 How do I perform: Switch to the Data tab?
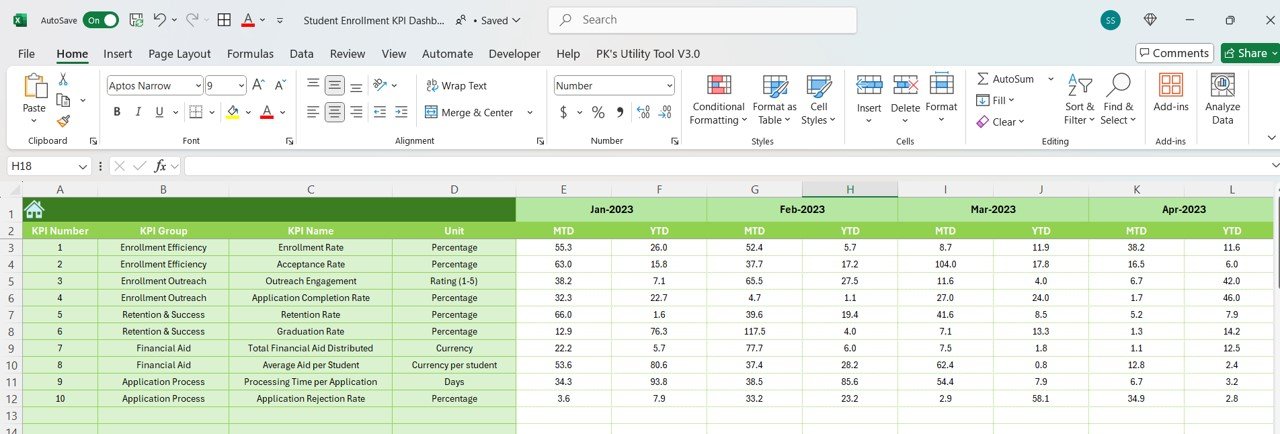pyautogui.click(x=302, y=54)
